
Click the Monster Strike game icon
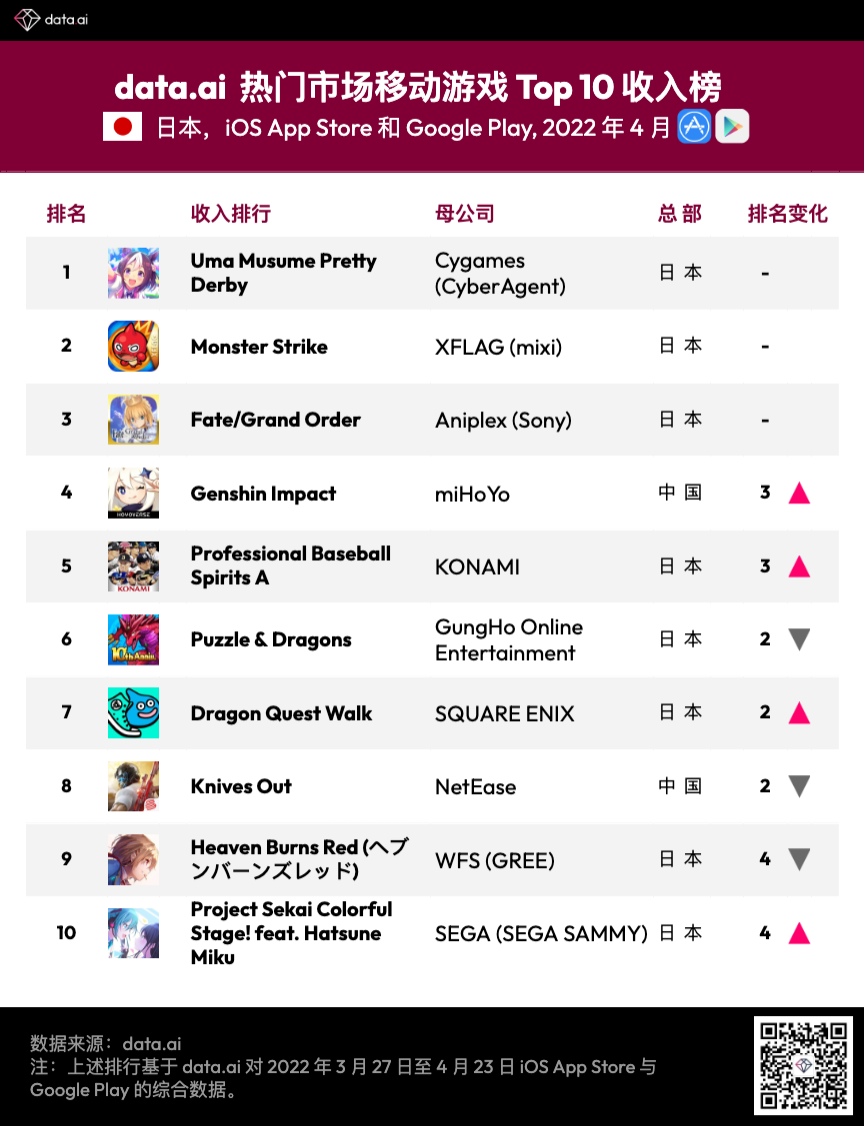(133, 346)
